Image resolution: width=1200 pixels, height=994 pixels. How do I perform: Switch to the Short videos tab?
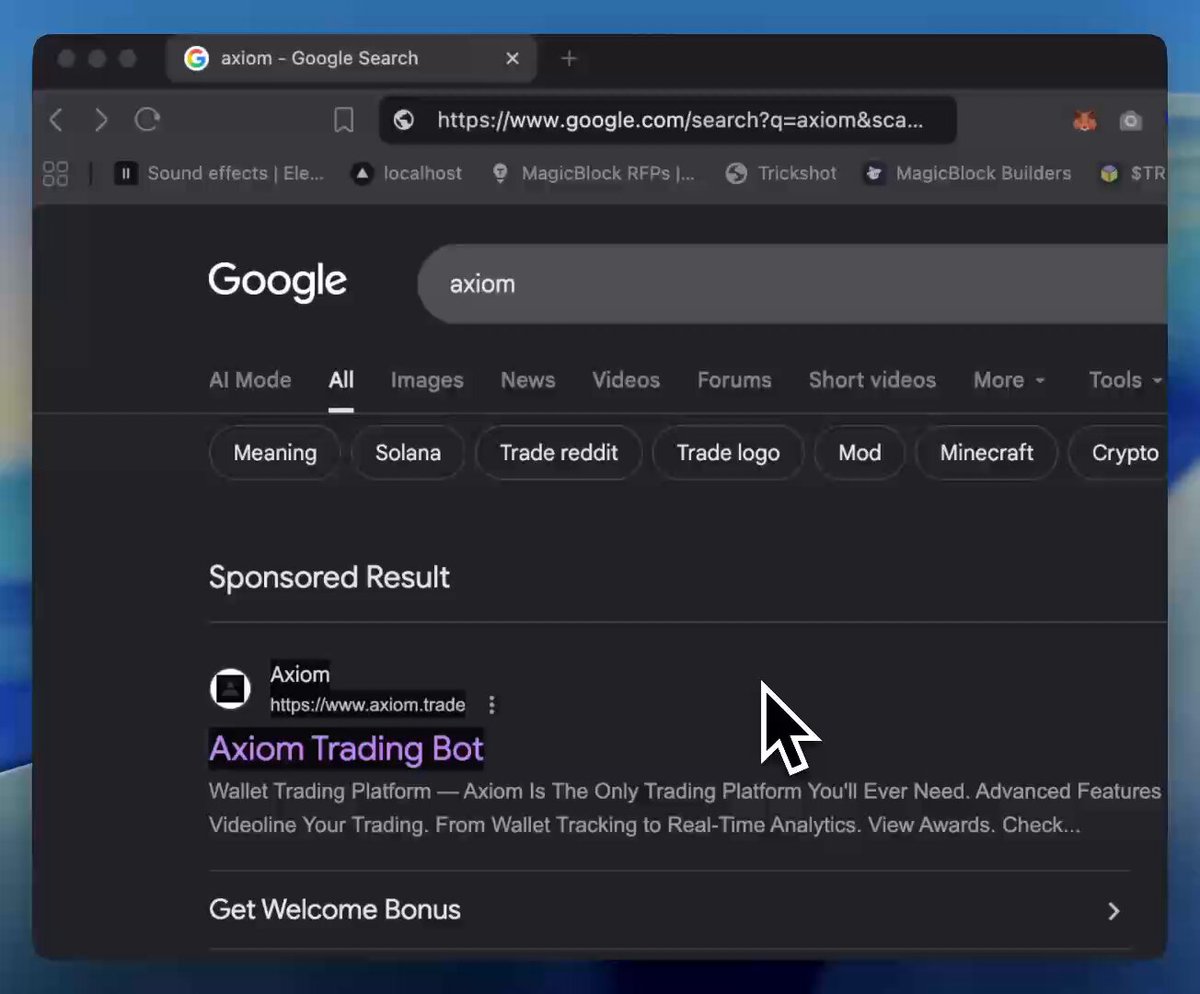pos(872,380)
